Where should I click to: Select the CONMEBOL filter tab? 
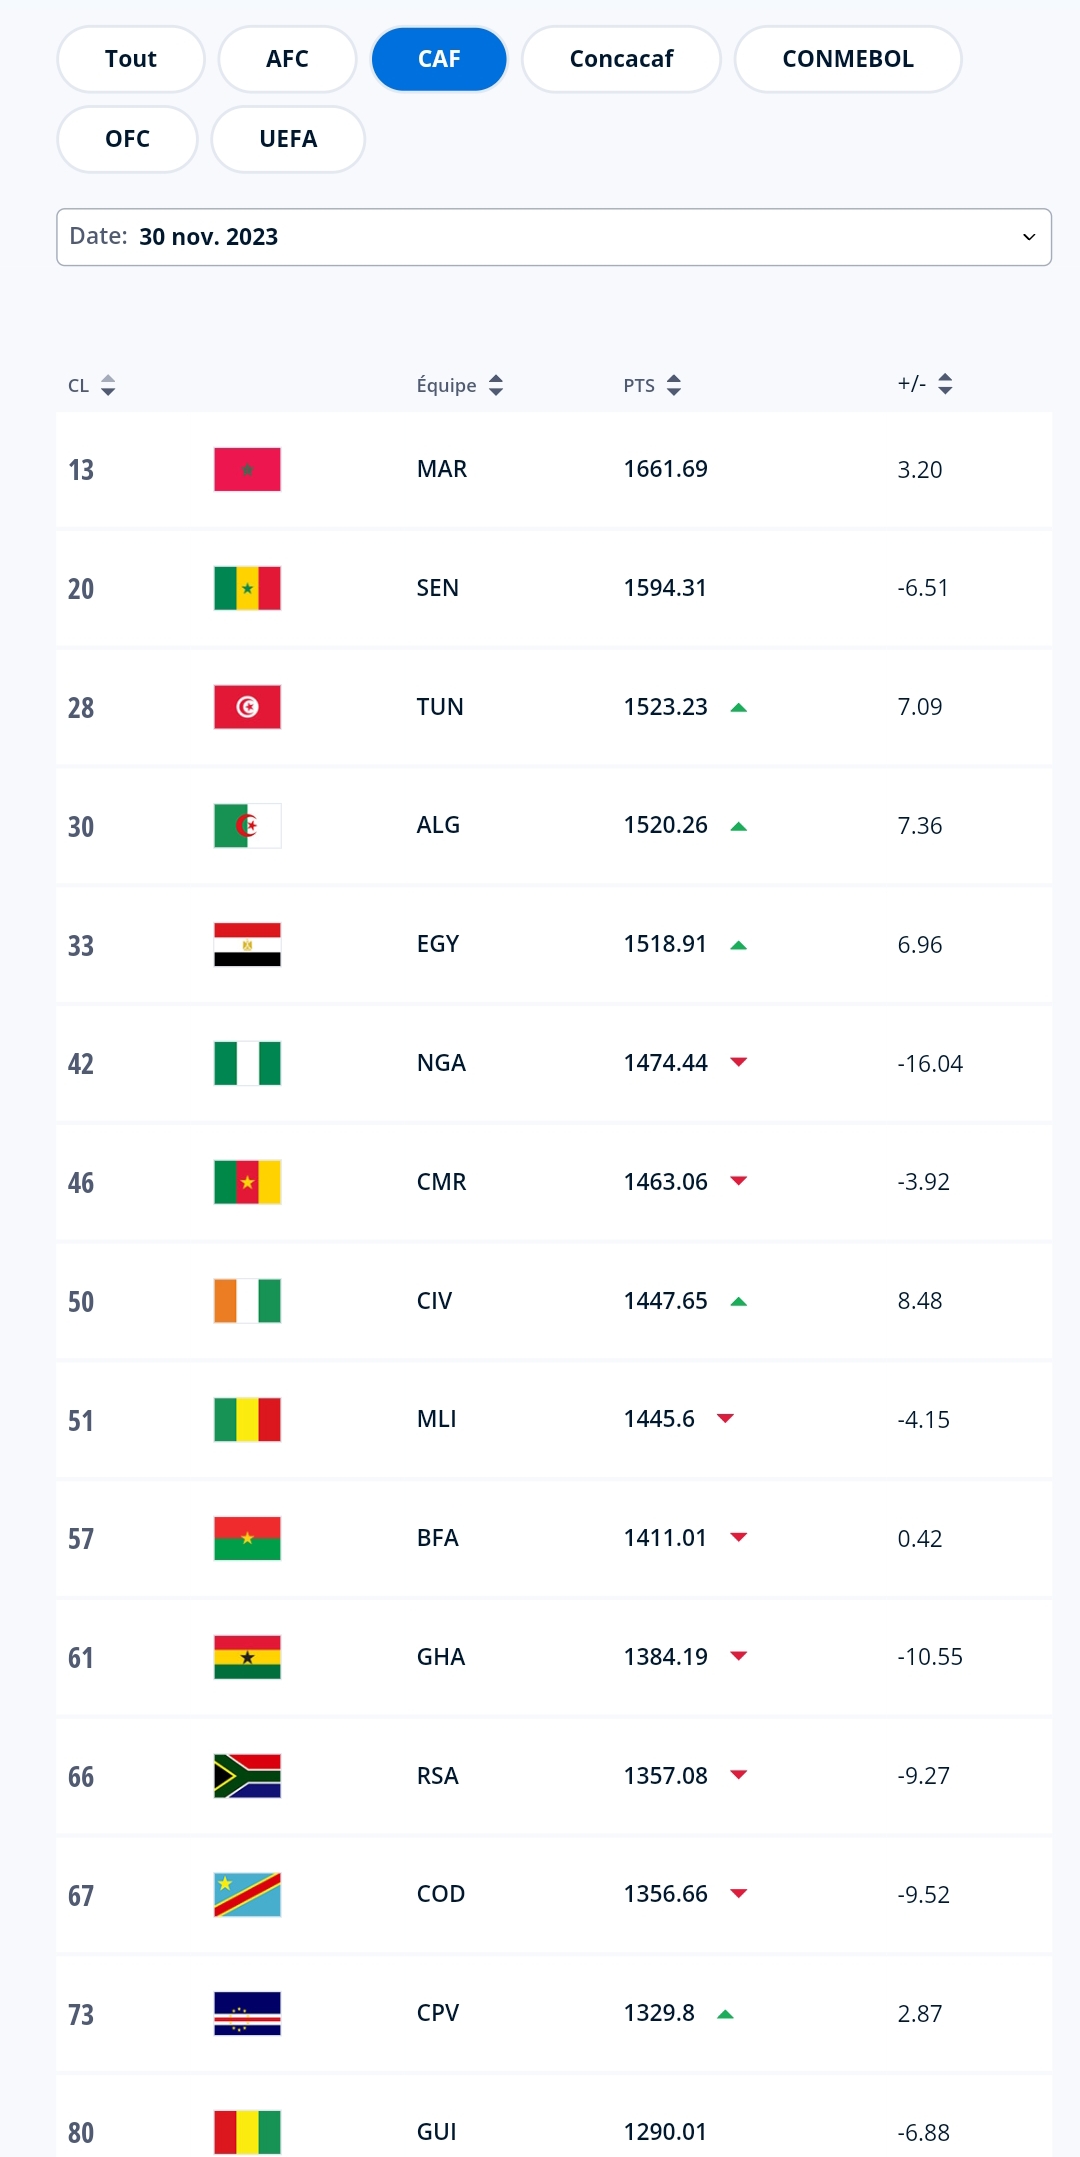tap(847, 59)
